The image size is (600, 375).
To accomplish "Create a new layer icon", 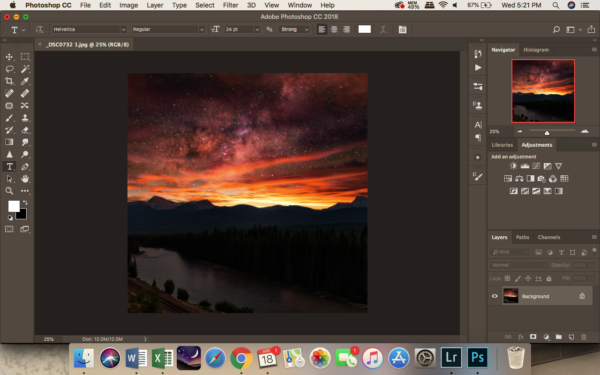I will pyautogui.click(x=571, y=337).
